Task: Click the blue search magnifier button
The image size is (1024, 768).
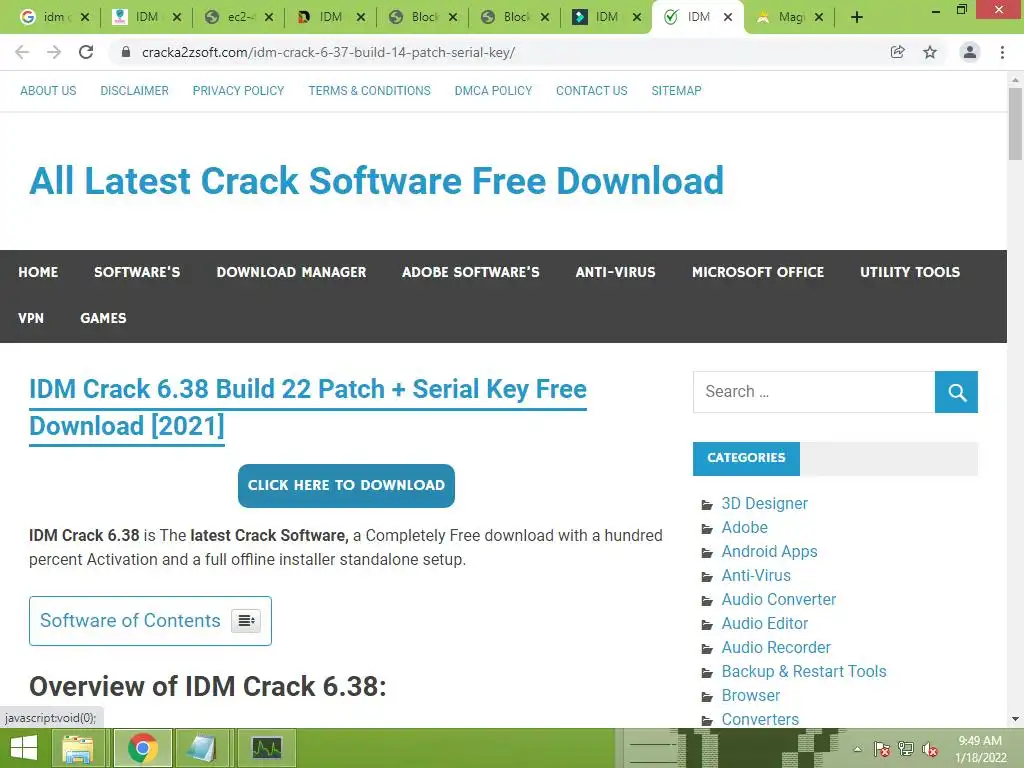Action: [956, 392]
